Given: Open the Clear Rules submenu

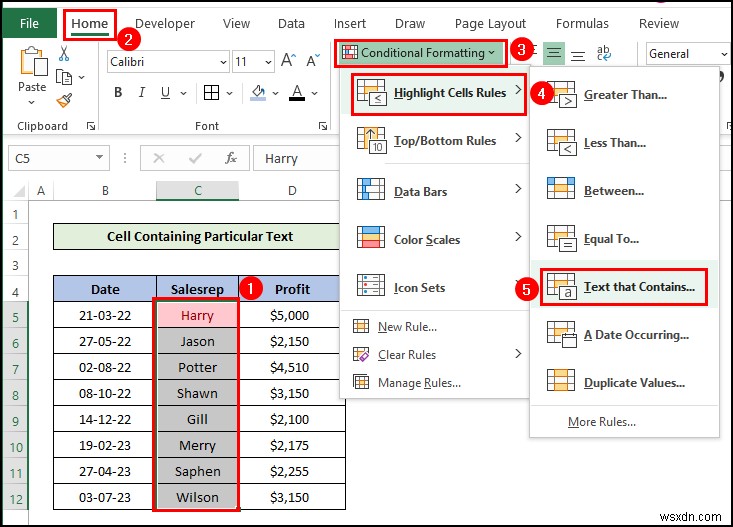Looking at the screenshot, I should (x=438, y=354).
